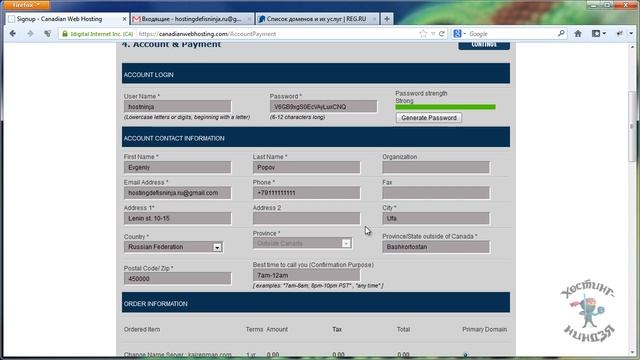
Task: Close the Gmail inbox tab
Action: [249, 19]
